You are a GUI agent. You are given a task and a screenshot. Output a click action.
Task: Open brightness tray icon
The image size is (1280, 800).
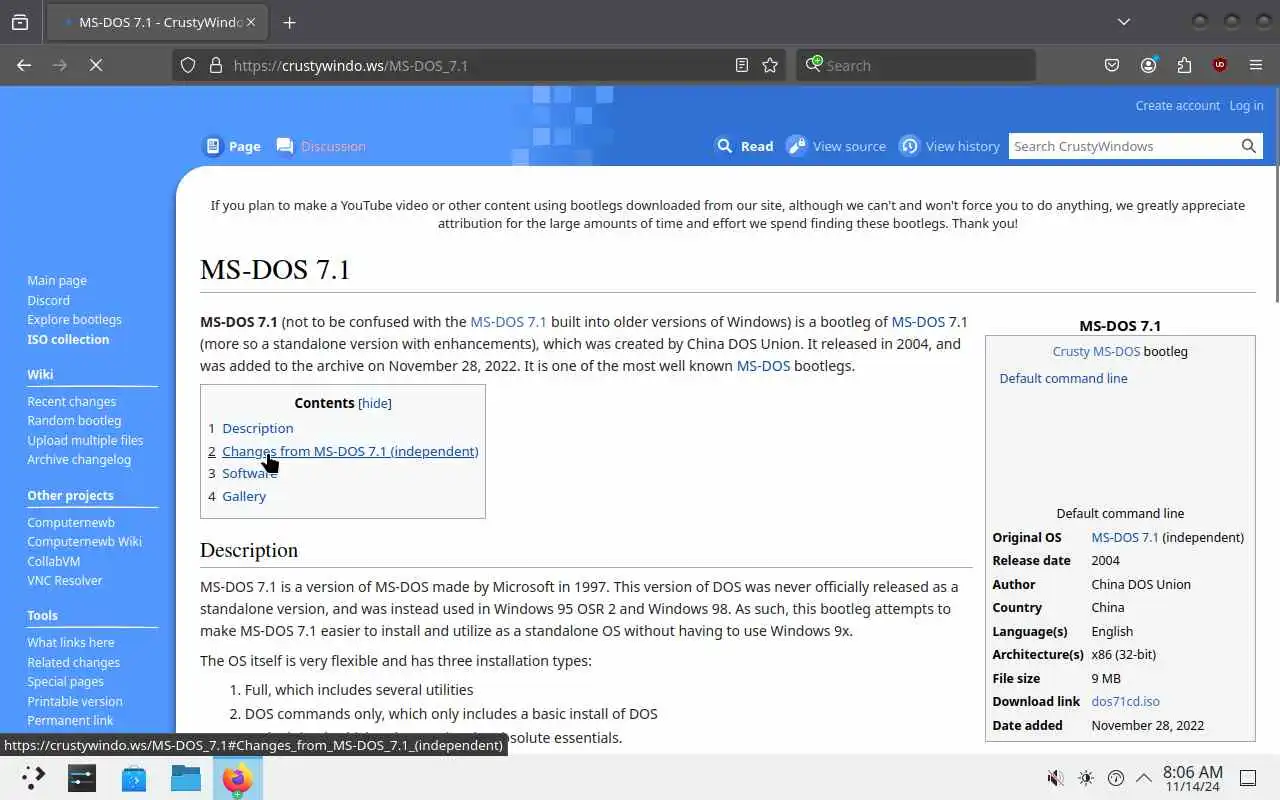pos(1086,777)
